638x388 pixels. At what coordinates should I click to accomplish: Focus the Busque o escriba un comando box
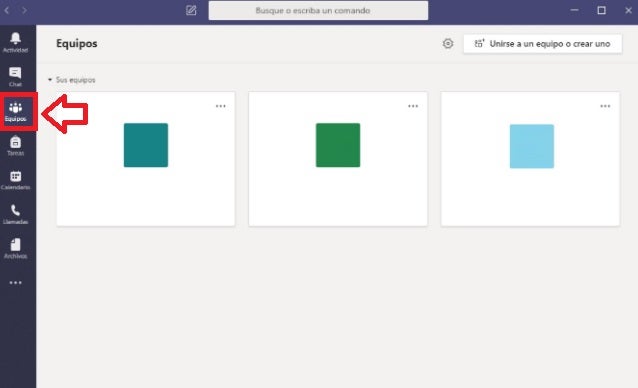tap(318, 11)
